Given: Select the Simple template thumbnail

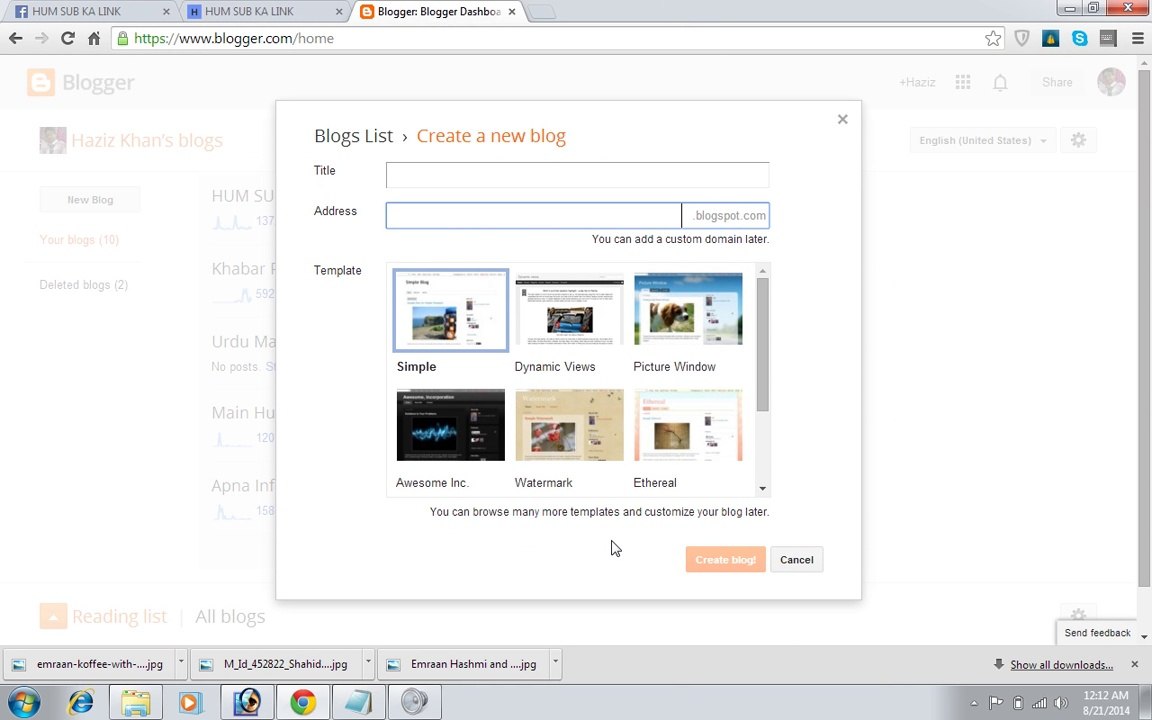Looking at the screenshot, I should [x=450, y=310].
